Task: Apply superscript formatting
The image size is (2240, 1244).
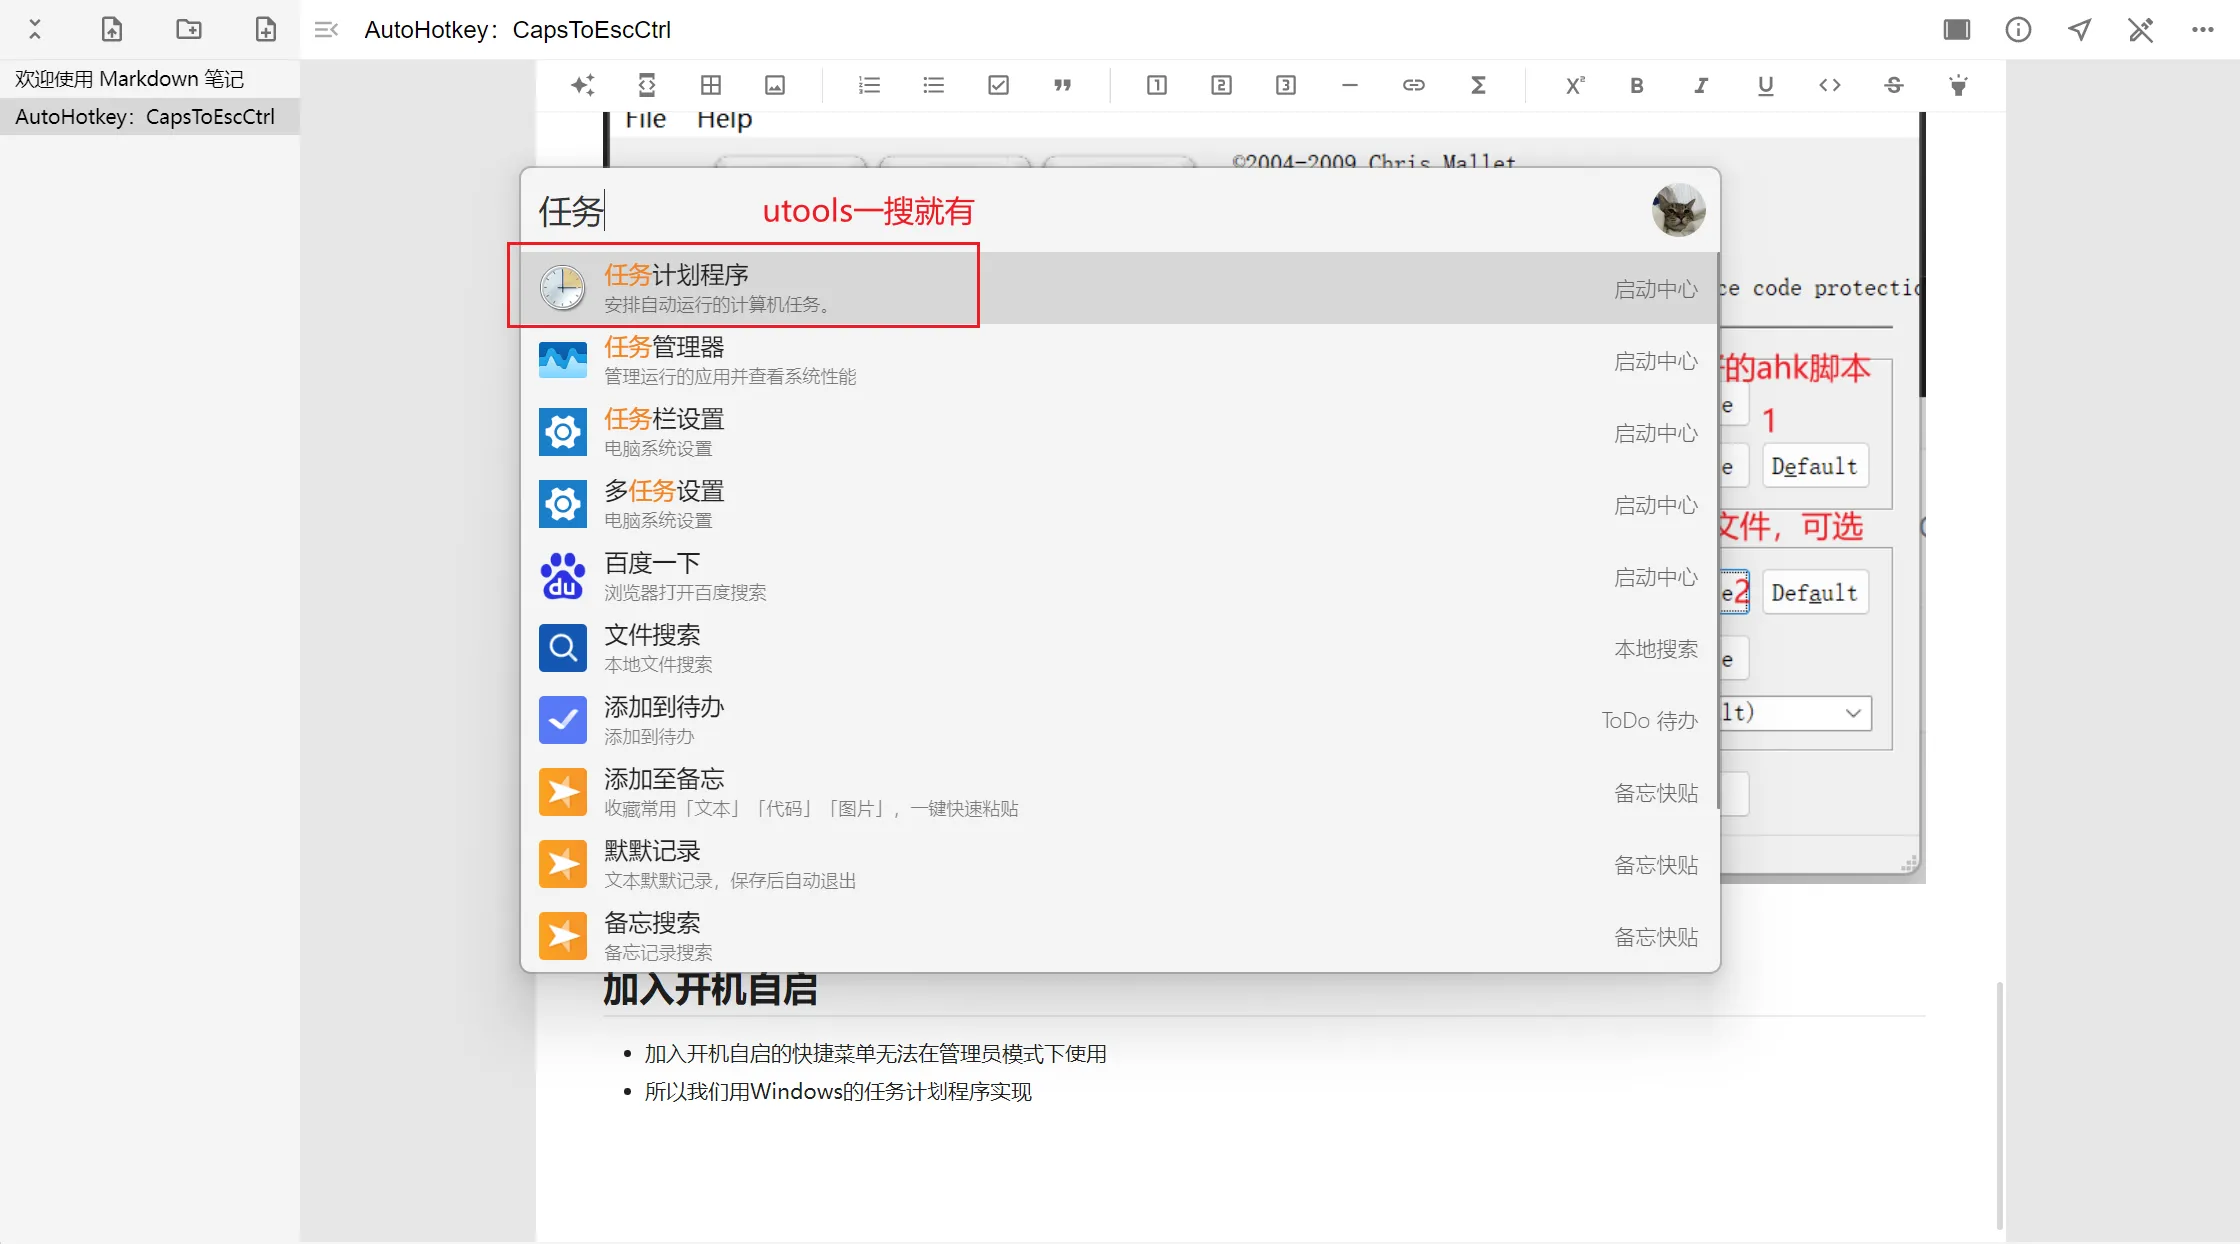Action: click(1575, 85)
